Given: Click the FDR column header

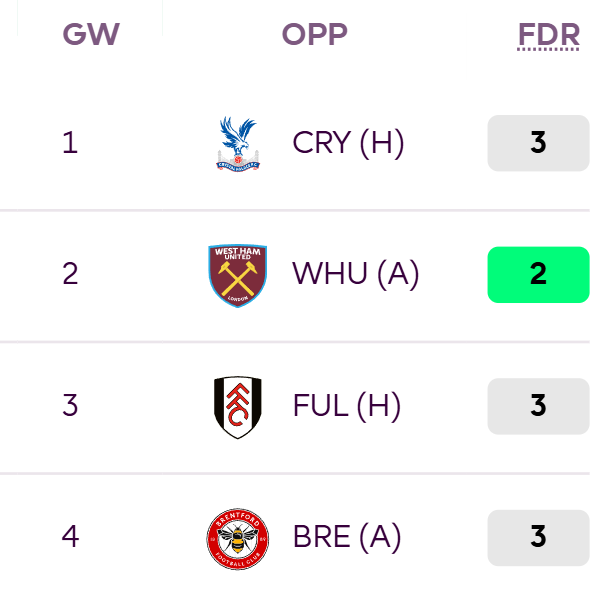Looking at the screenshot, I should pos(549,35).
